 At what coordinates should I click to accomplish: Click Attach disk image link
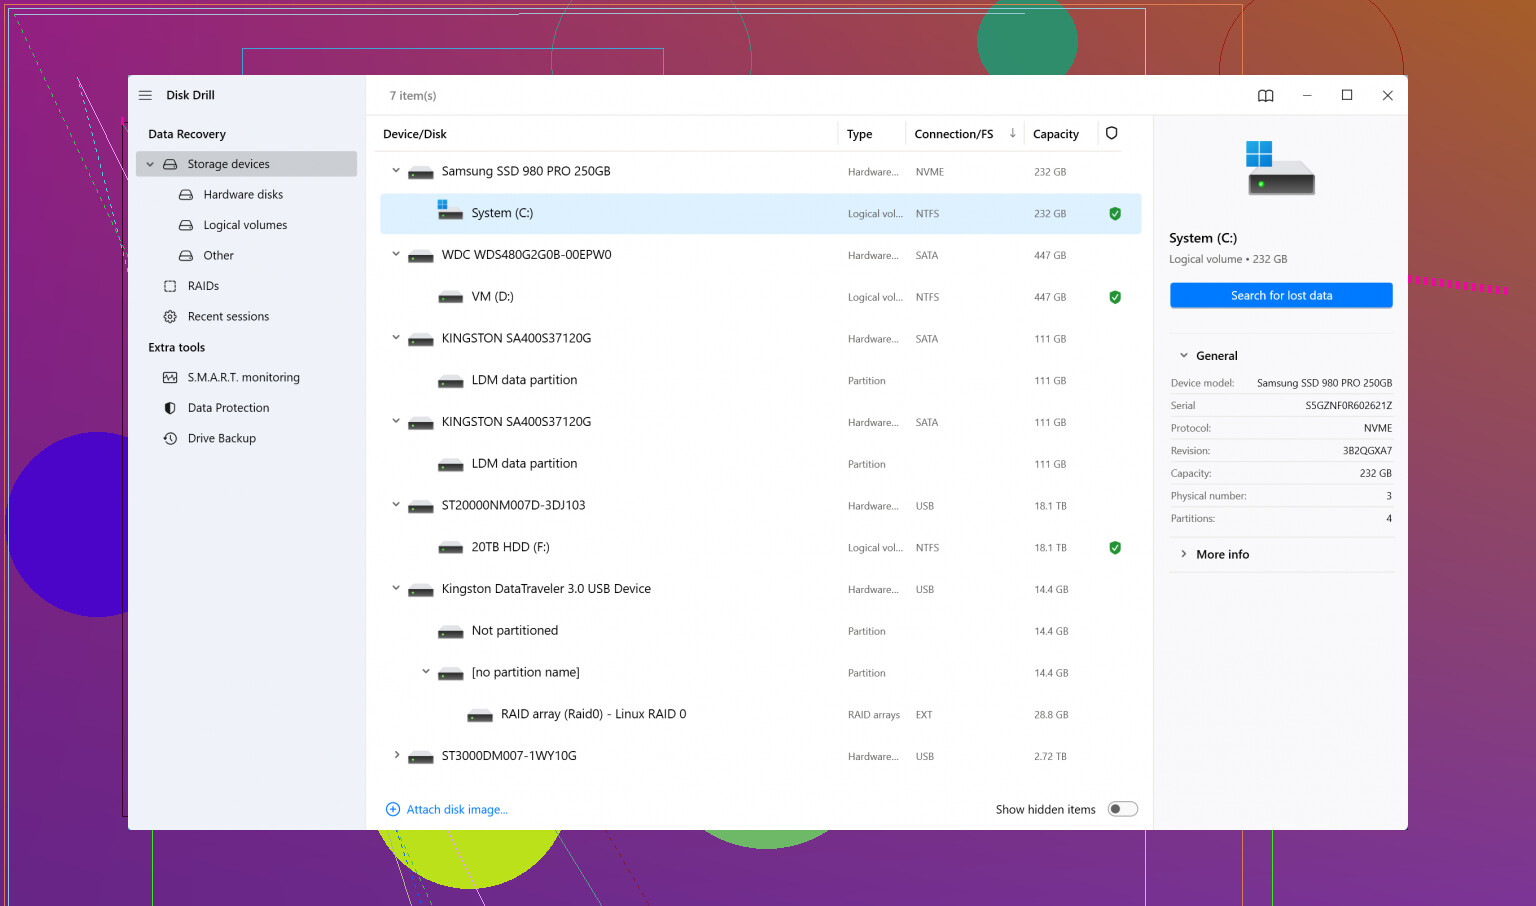click(456, 810)
